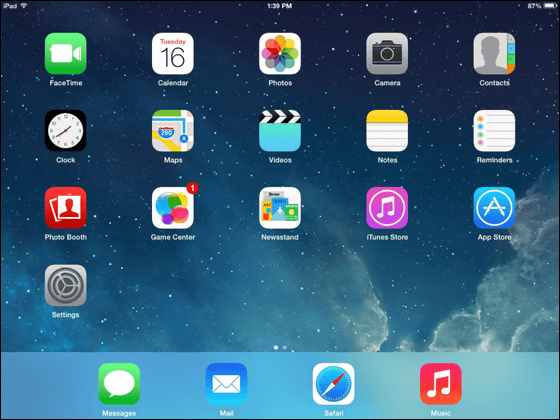The width and height of the screenshot is (560, 420).
Task: Open the Videos app
Action: pyautogui.click(x=280, y=131)
